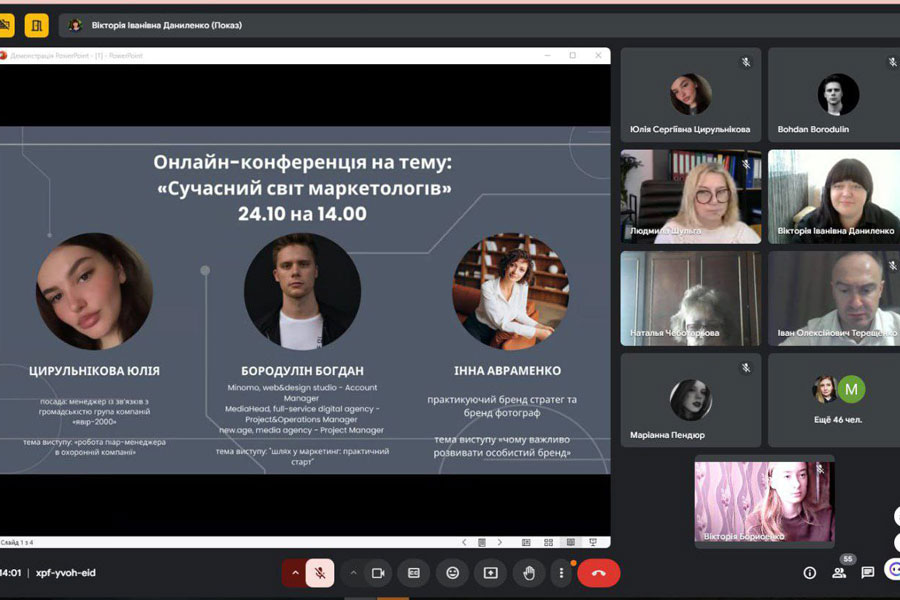Switch to reading view icon in PowerPoint

coord(571,542)
